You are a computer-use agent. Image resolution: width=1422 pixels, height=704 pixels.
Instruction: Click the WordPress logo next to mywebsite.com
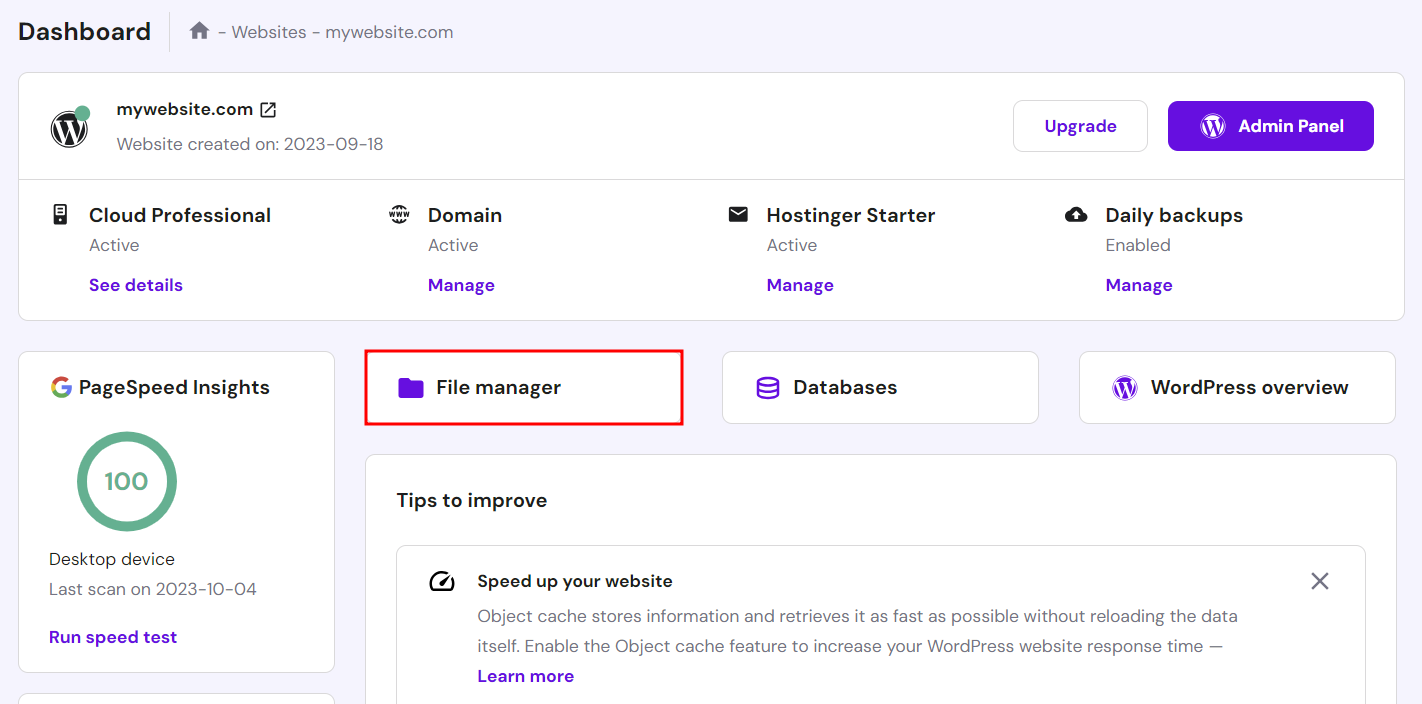[68, 128]
